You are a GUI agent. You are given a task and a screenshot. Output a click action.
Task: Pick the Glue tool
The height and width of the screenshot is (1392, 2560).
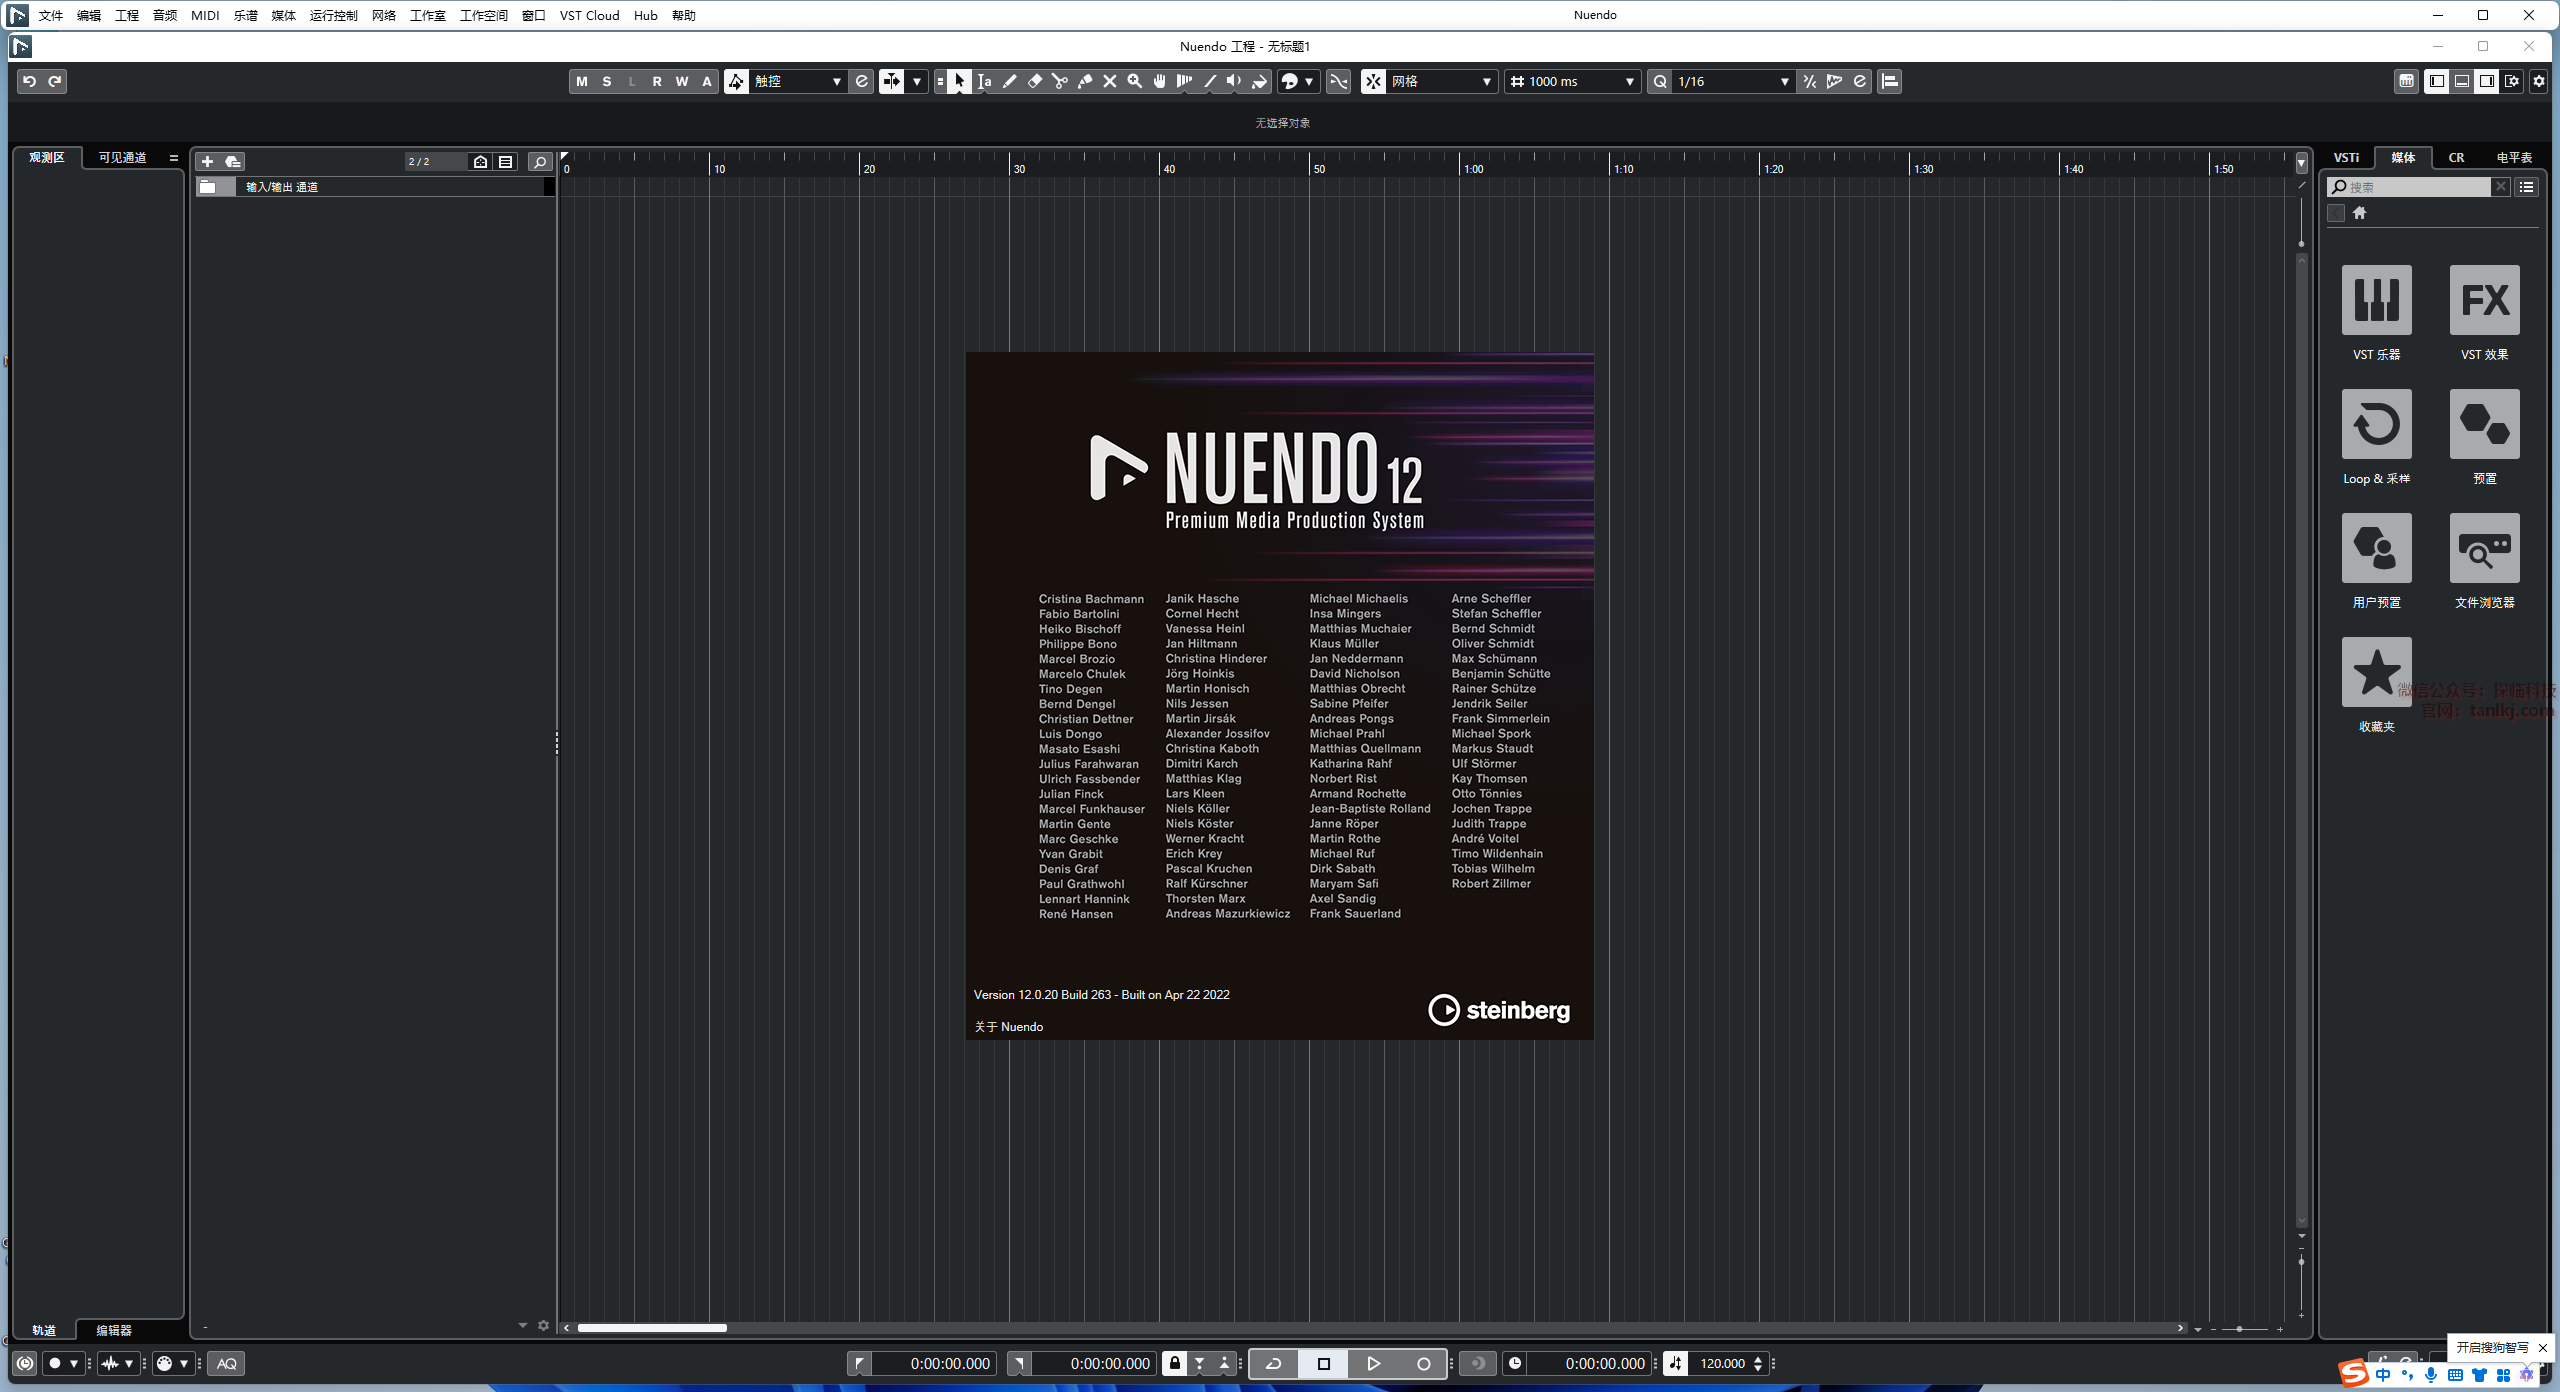click(x=1085, y=81)
